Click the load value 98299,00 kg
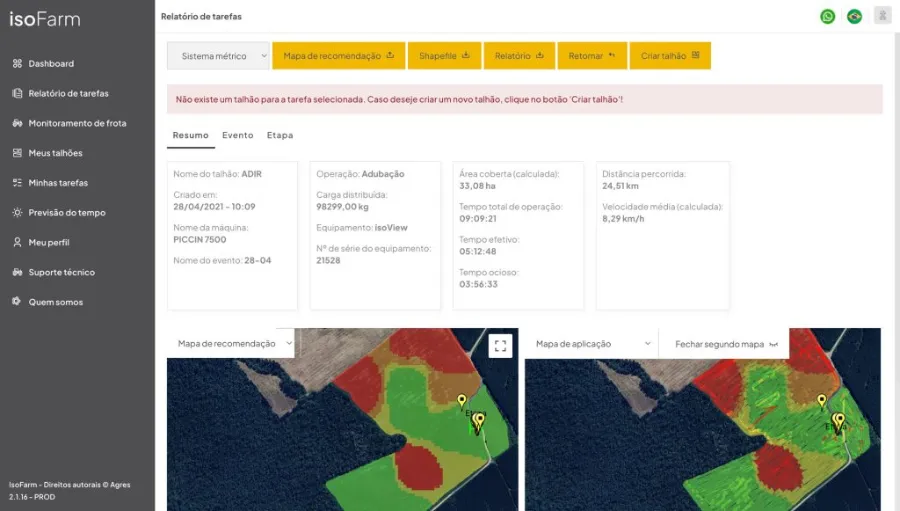The width and height of the screenshot is (900, 511). click(x=342, y=207)
